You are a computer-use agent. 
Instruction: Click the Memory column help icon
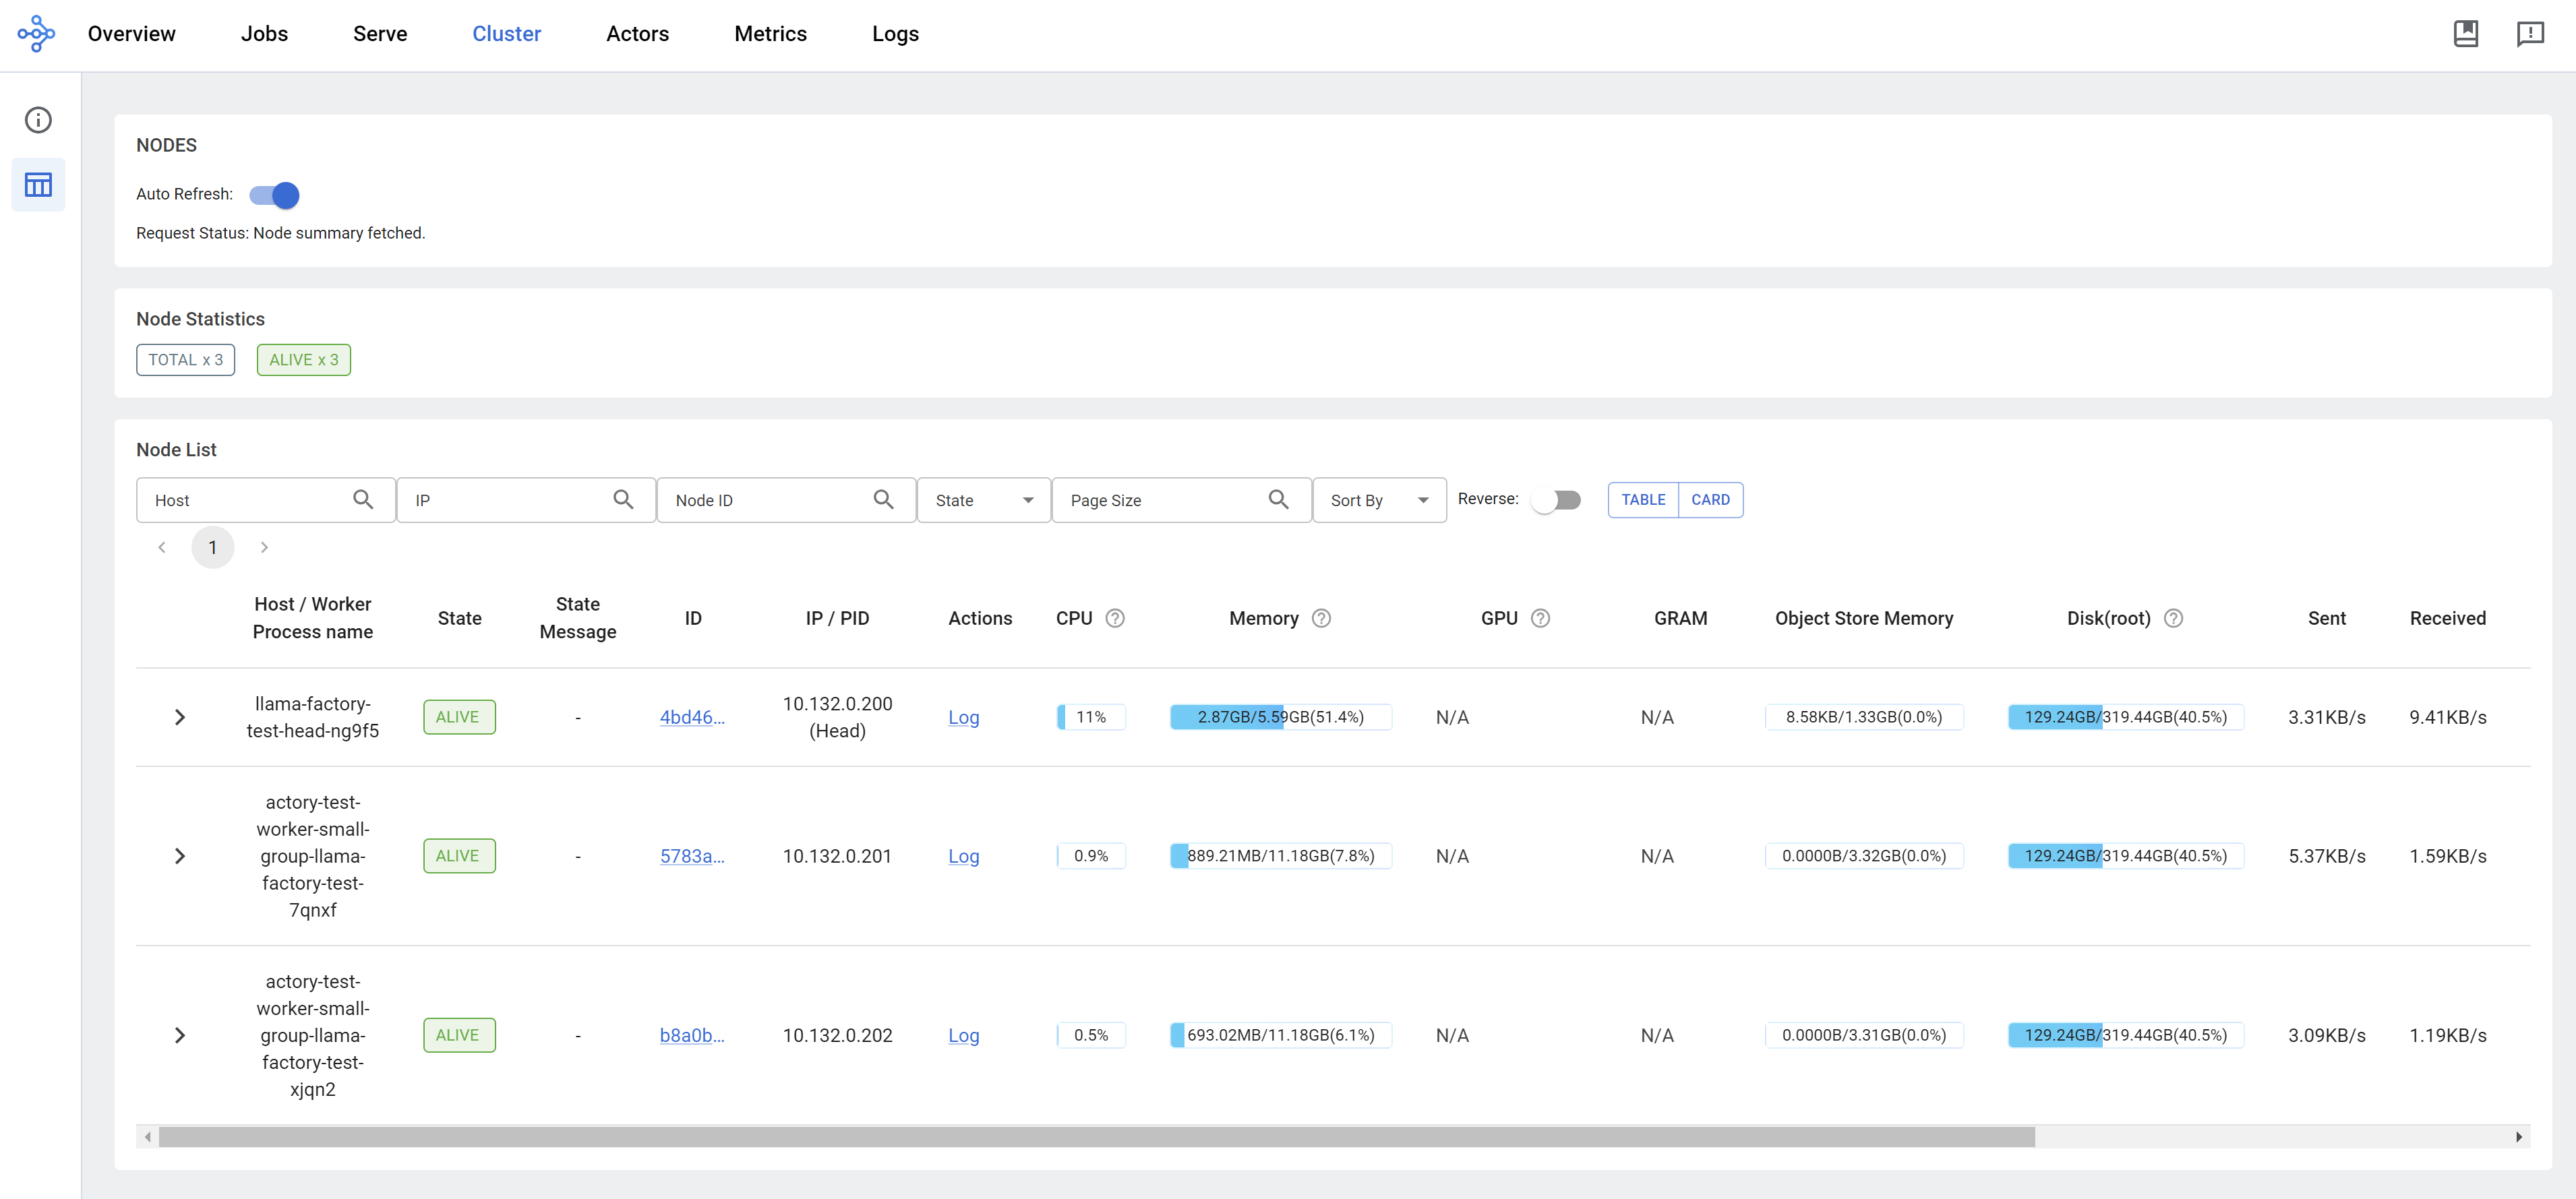[1321, 618]
